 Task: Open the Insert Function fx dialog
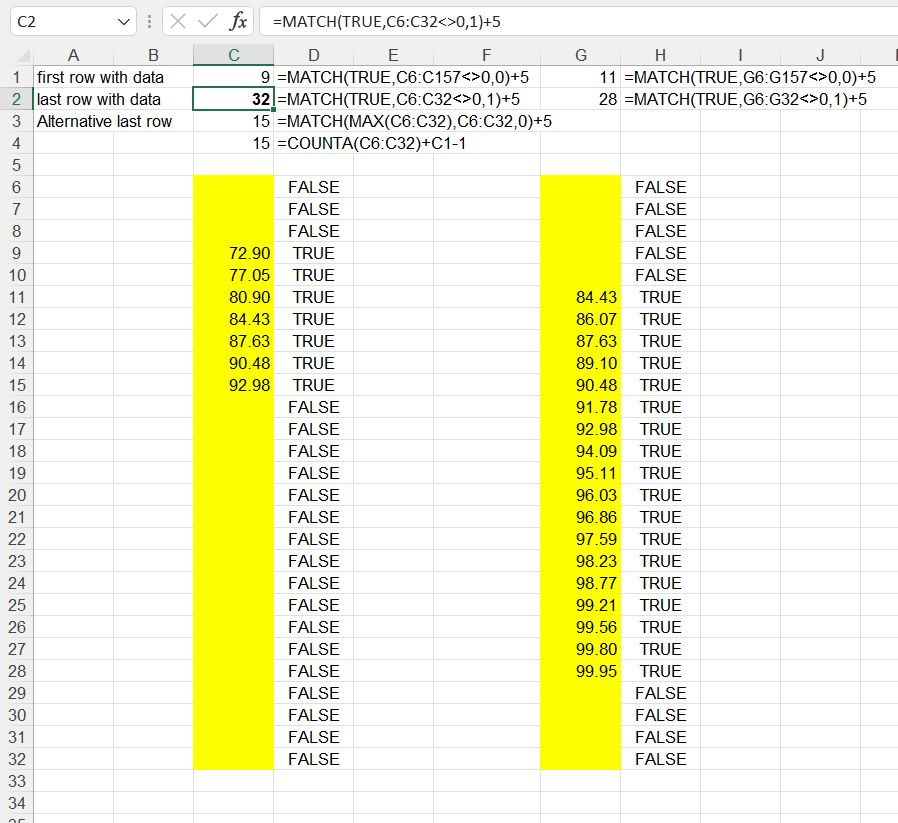click(238, 21)
